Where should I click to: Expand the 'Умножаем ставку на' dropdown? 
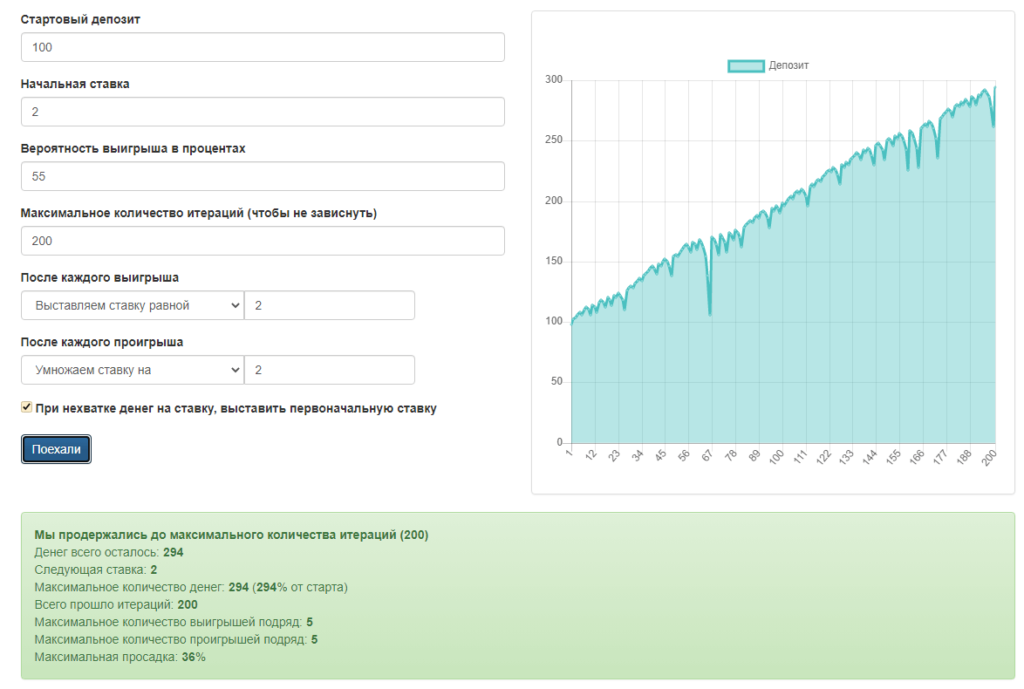[x=132, y=370]
